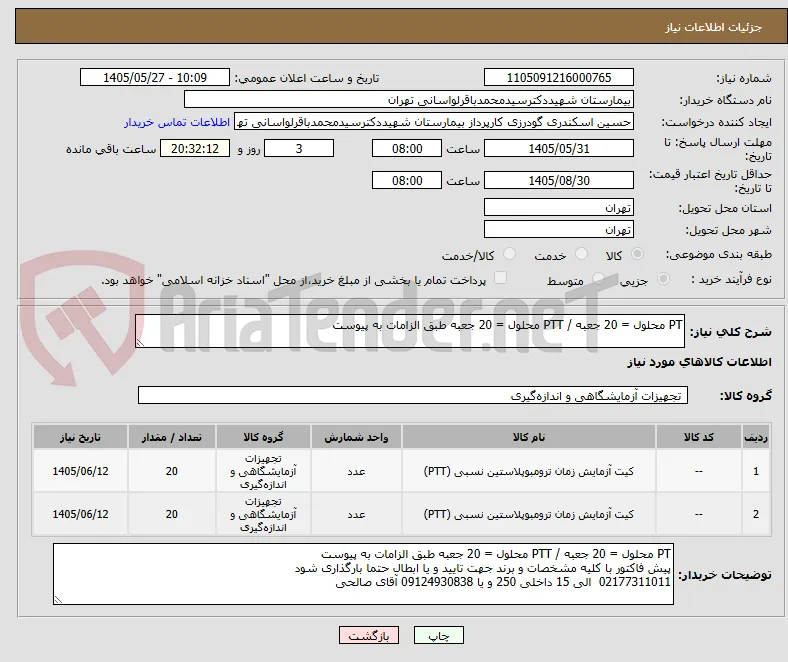The width and height of the screenshot is (788, 662).
Task: Click row 1 need date 1405/06/12
Action: tap(80, 471)
